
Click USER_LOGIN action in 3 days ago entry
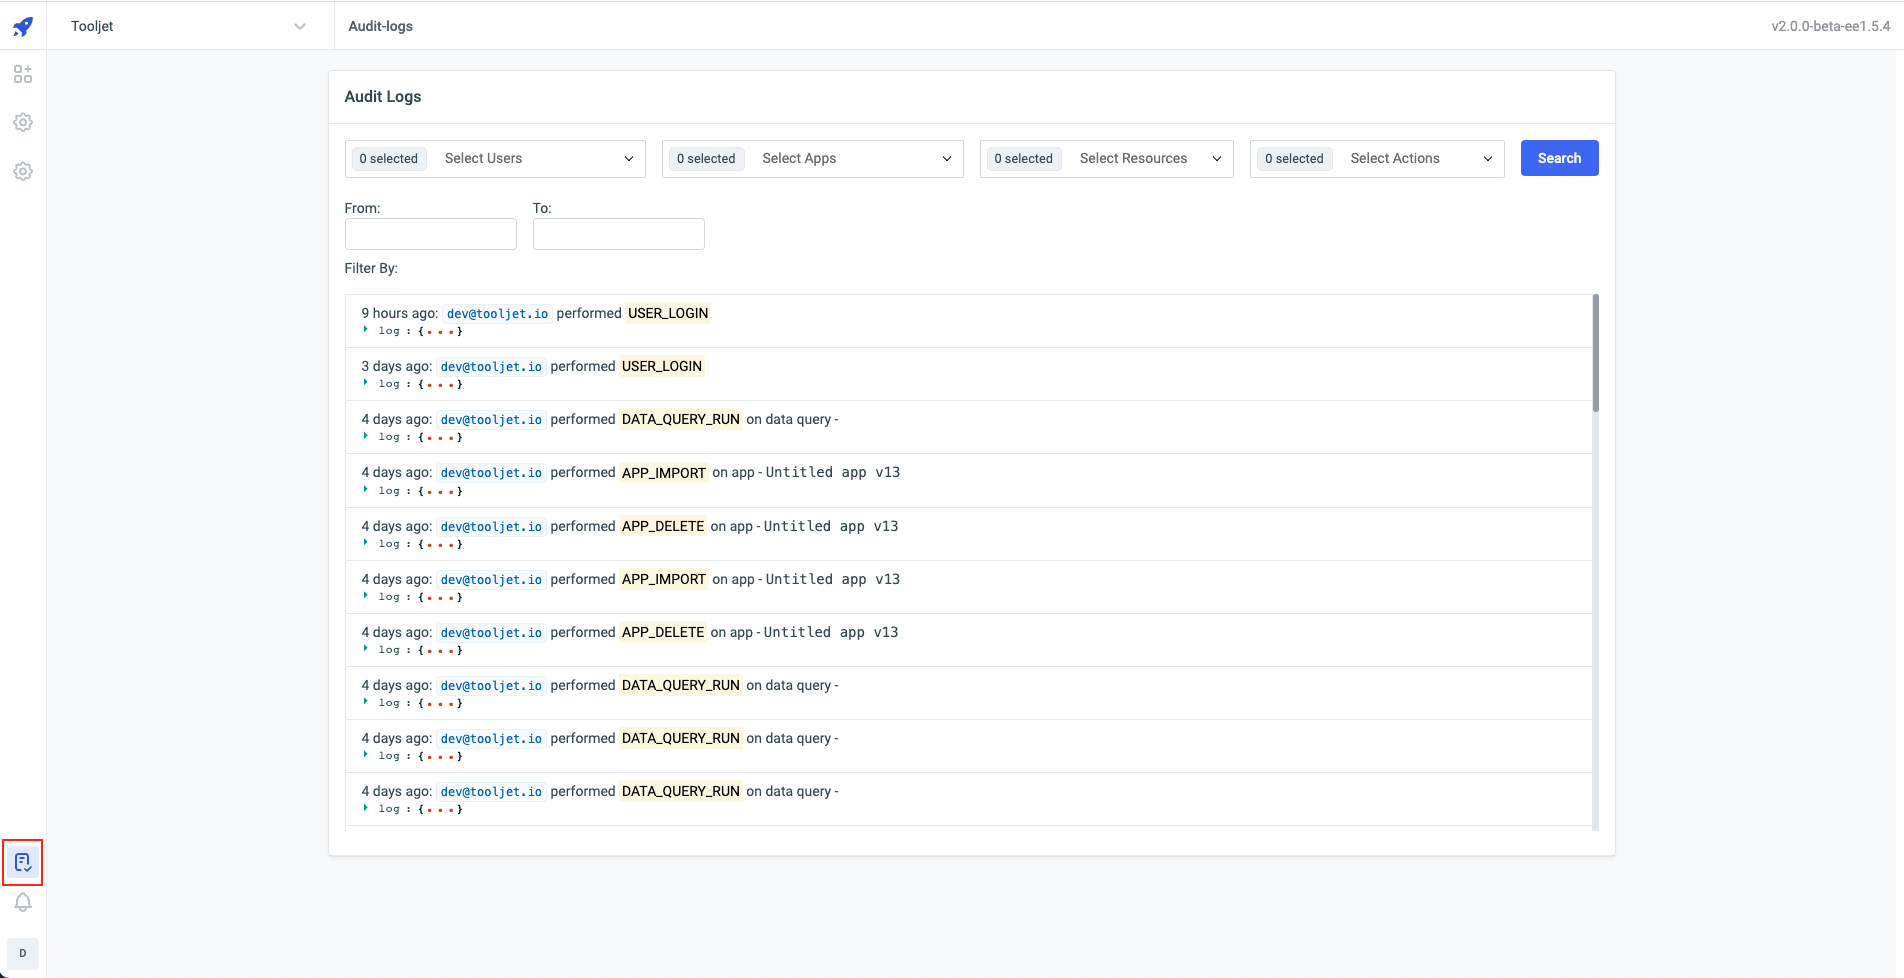pos(662,366)
